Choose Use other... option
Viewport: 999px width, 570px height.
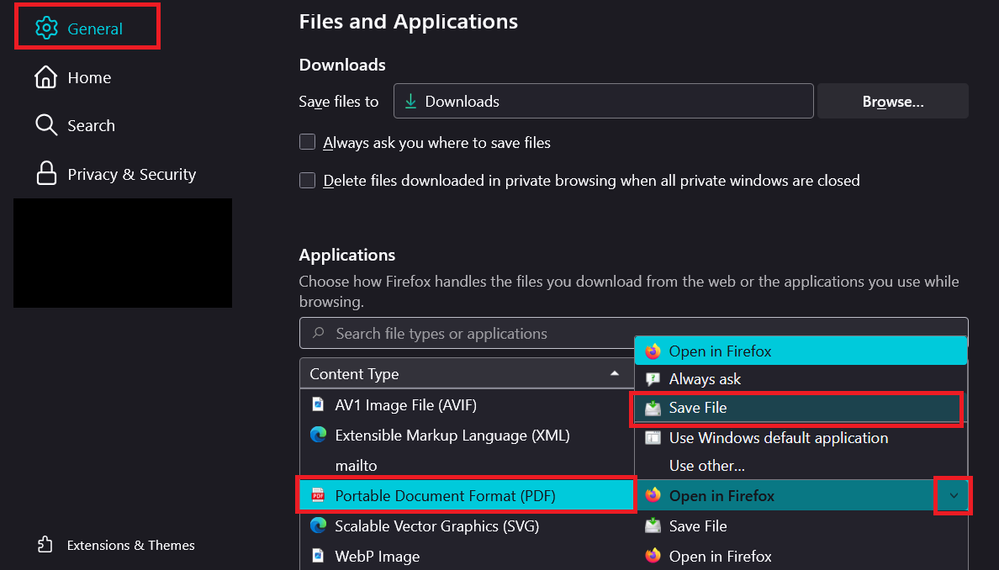pos(801,466)
